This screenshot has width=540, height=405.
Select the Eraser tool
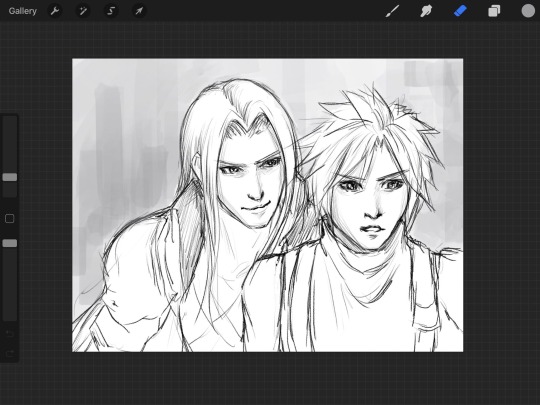pyautogui.click(x=460, y=11)
